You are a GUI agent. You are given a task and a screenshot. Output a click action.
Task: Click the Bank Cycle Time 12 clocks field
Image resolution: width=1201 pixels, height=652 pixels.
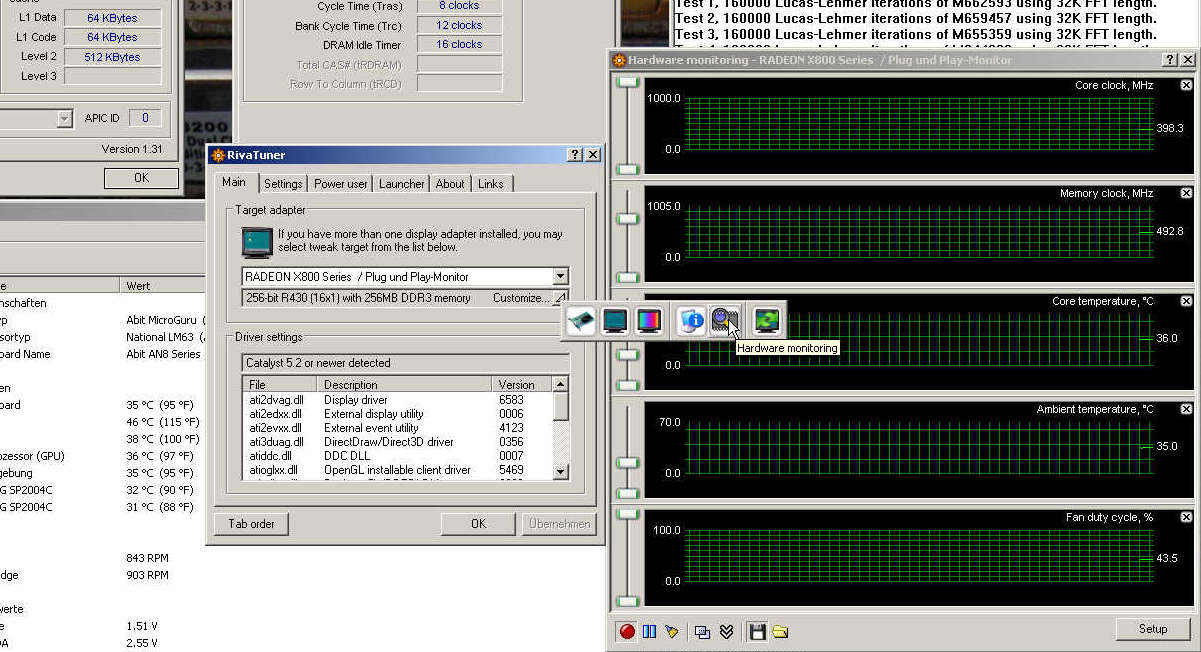click(x=459, y=25)
